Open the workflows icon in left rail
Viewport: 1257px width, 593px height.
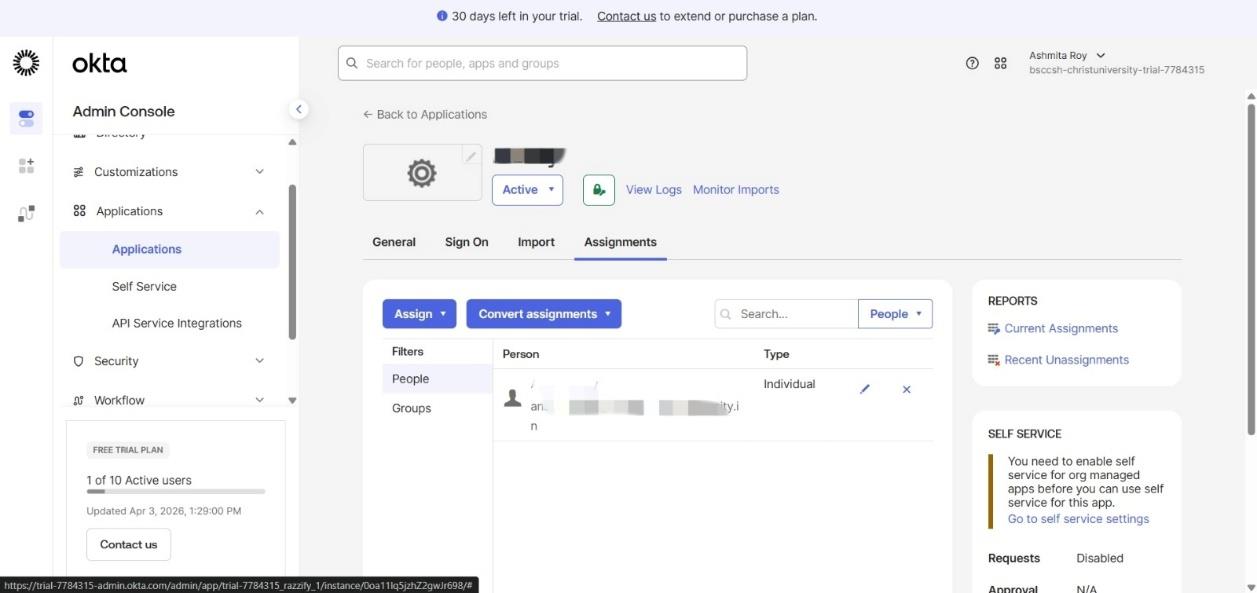pos(26,213)
